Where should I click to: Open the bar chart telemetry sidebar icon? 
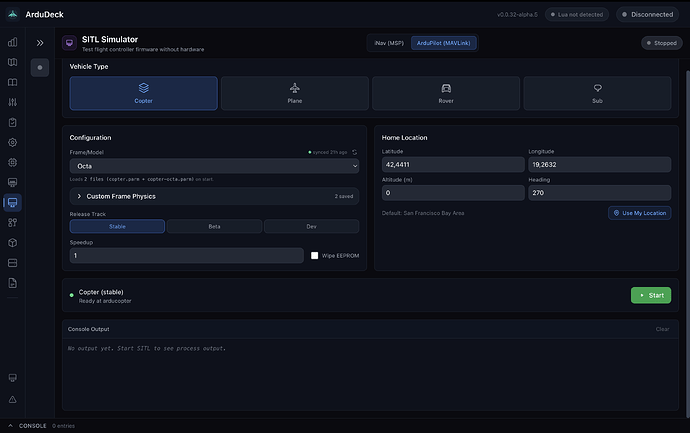(x=13, y=42)
